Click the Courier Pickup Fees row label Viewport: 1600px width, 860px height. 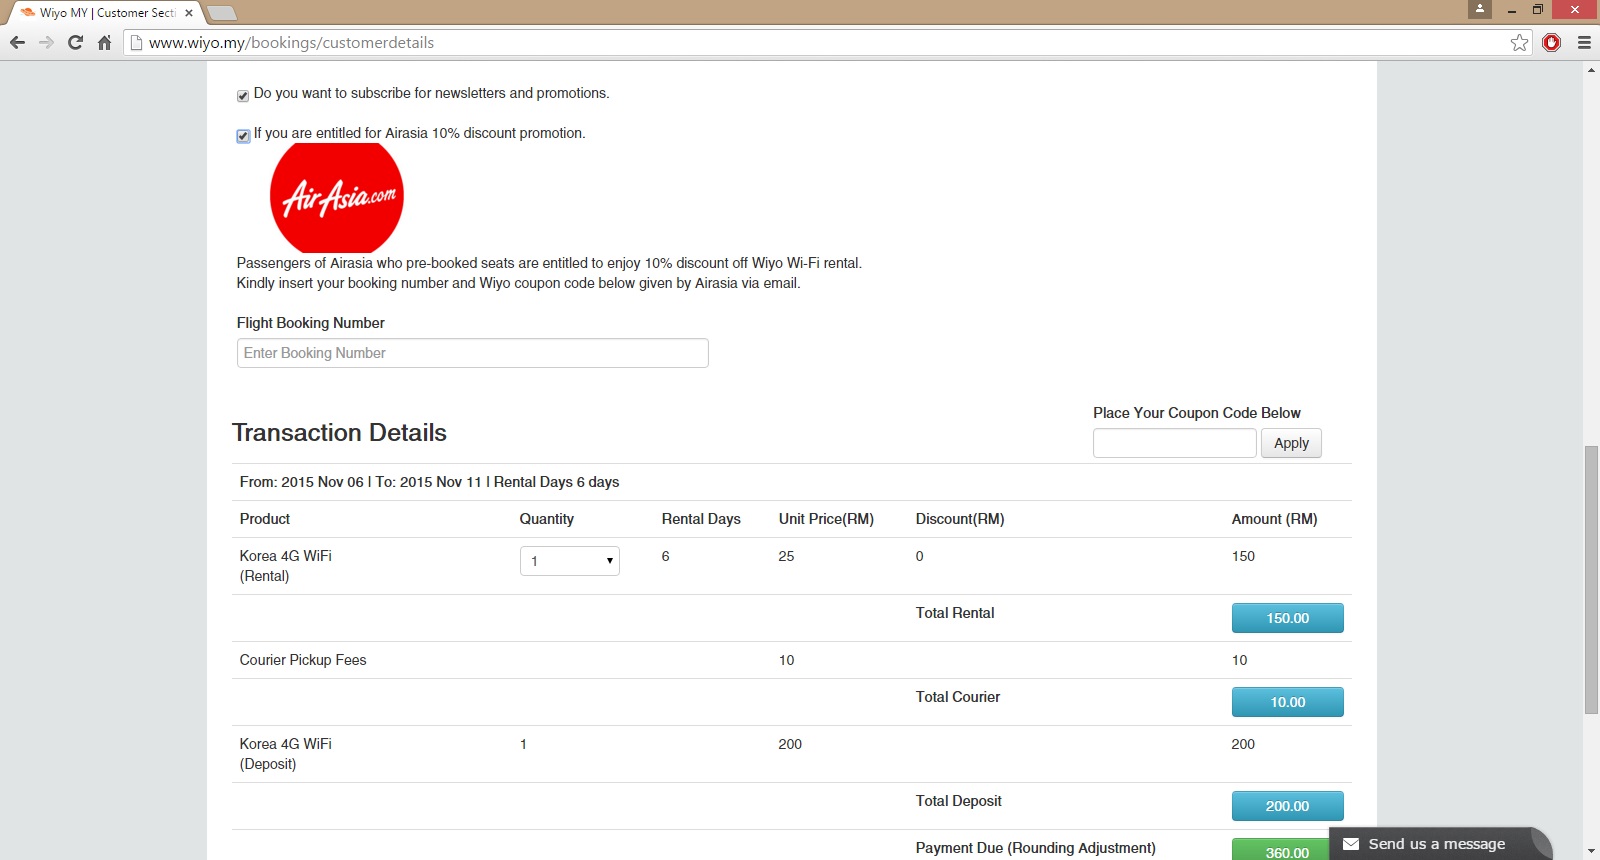pyautogui.click(x=303, y=660)
